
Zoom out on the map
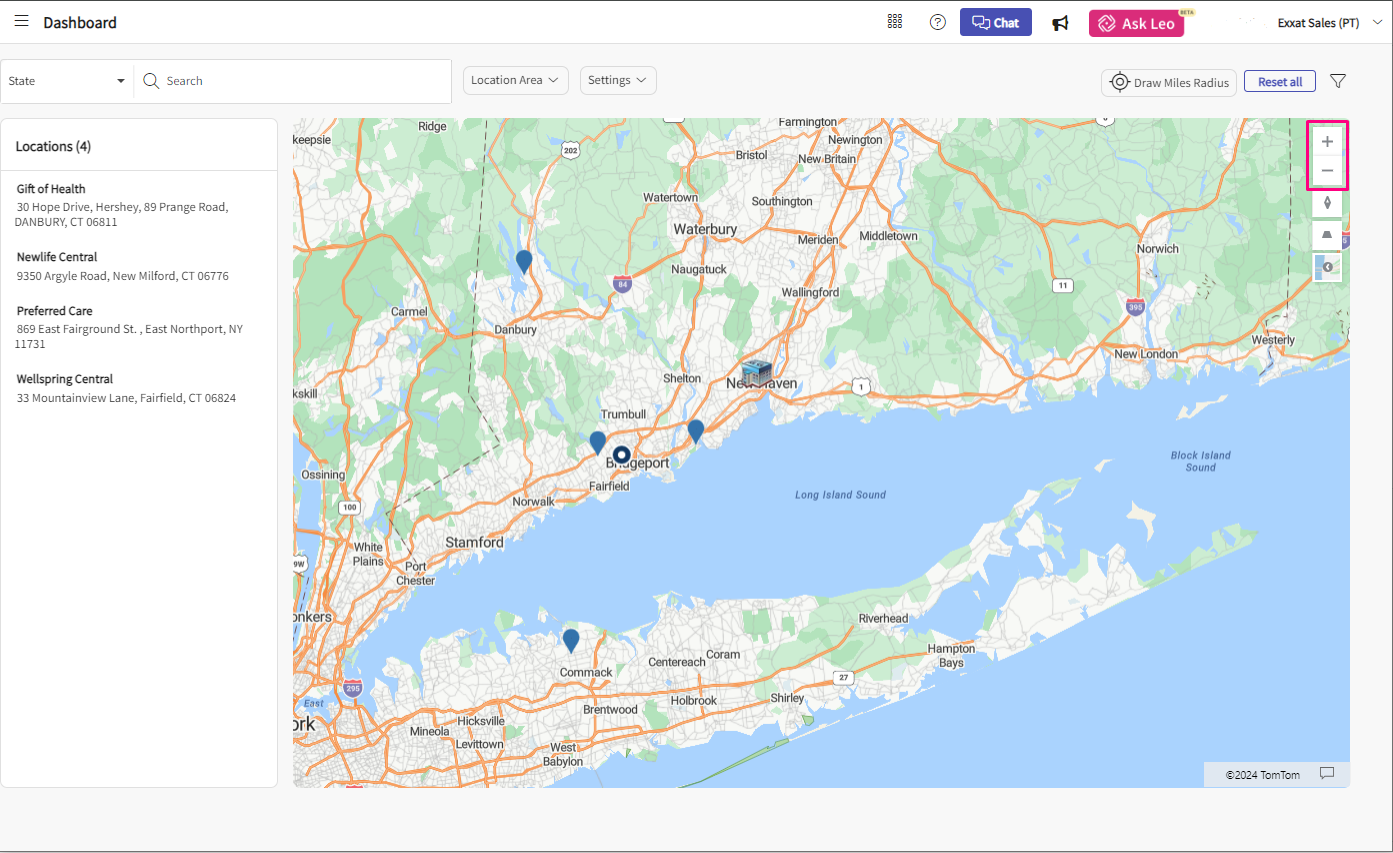[x=1327, y=171]
